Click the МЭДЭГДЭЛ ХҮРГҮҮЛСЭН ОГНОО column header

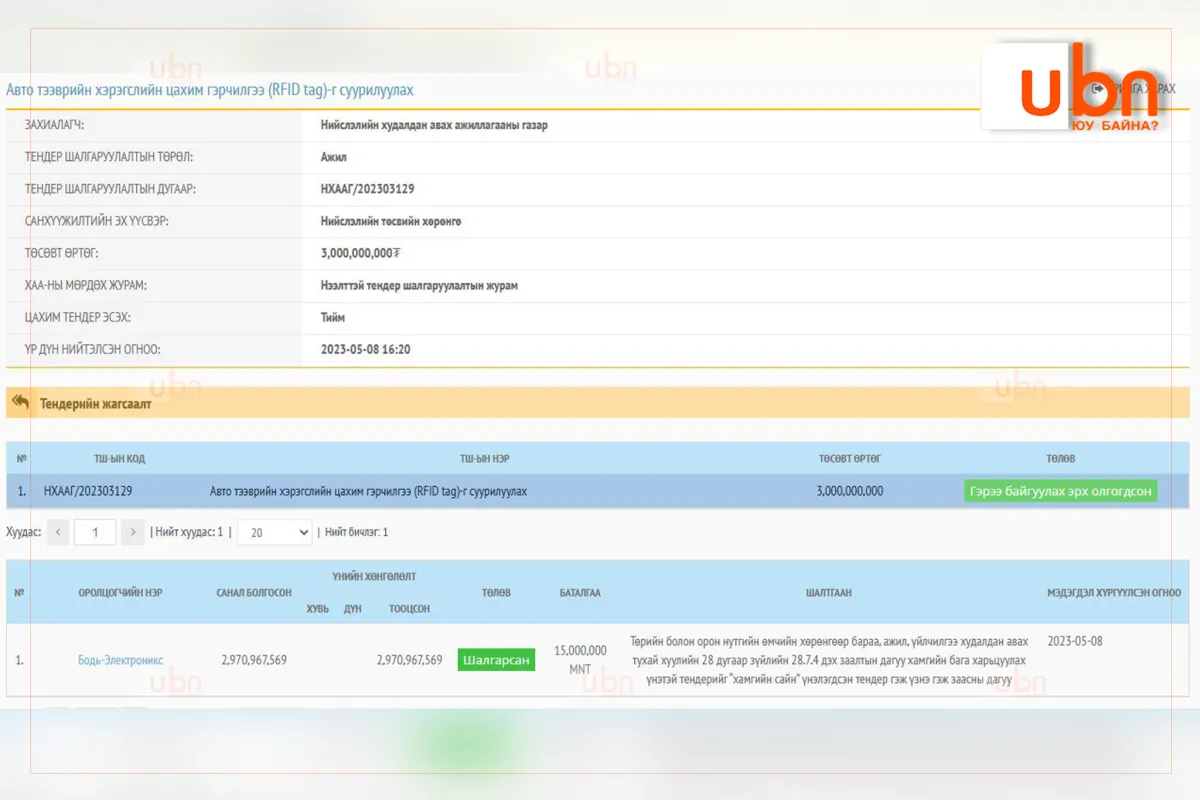(x=1114, y=592)
